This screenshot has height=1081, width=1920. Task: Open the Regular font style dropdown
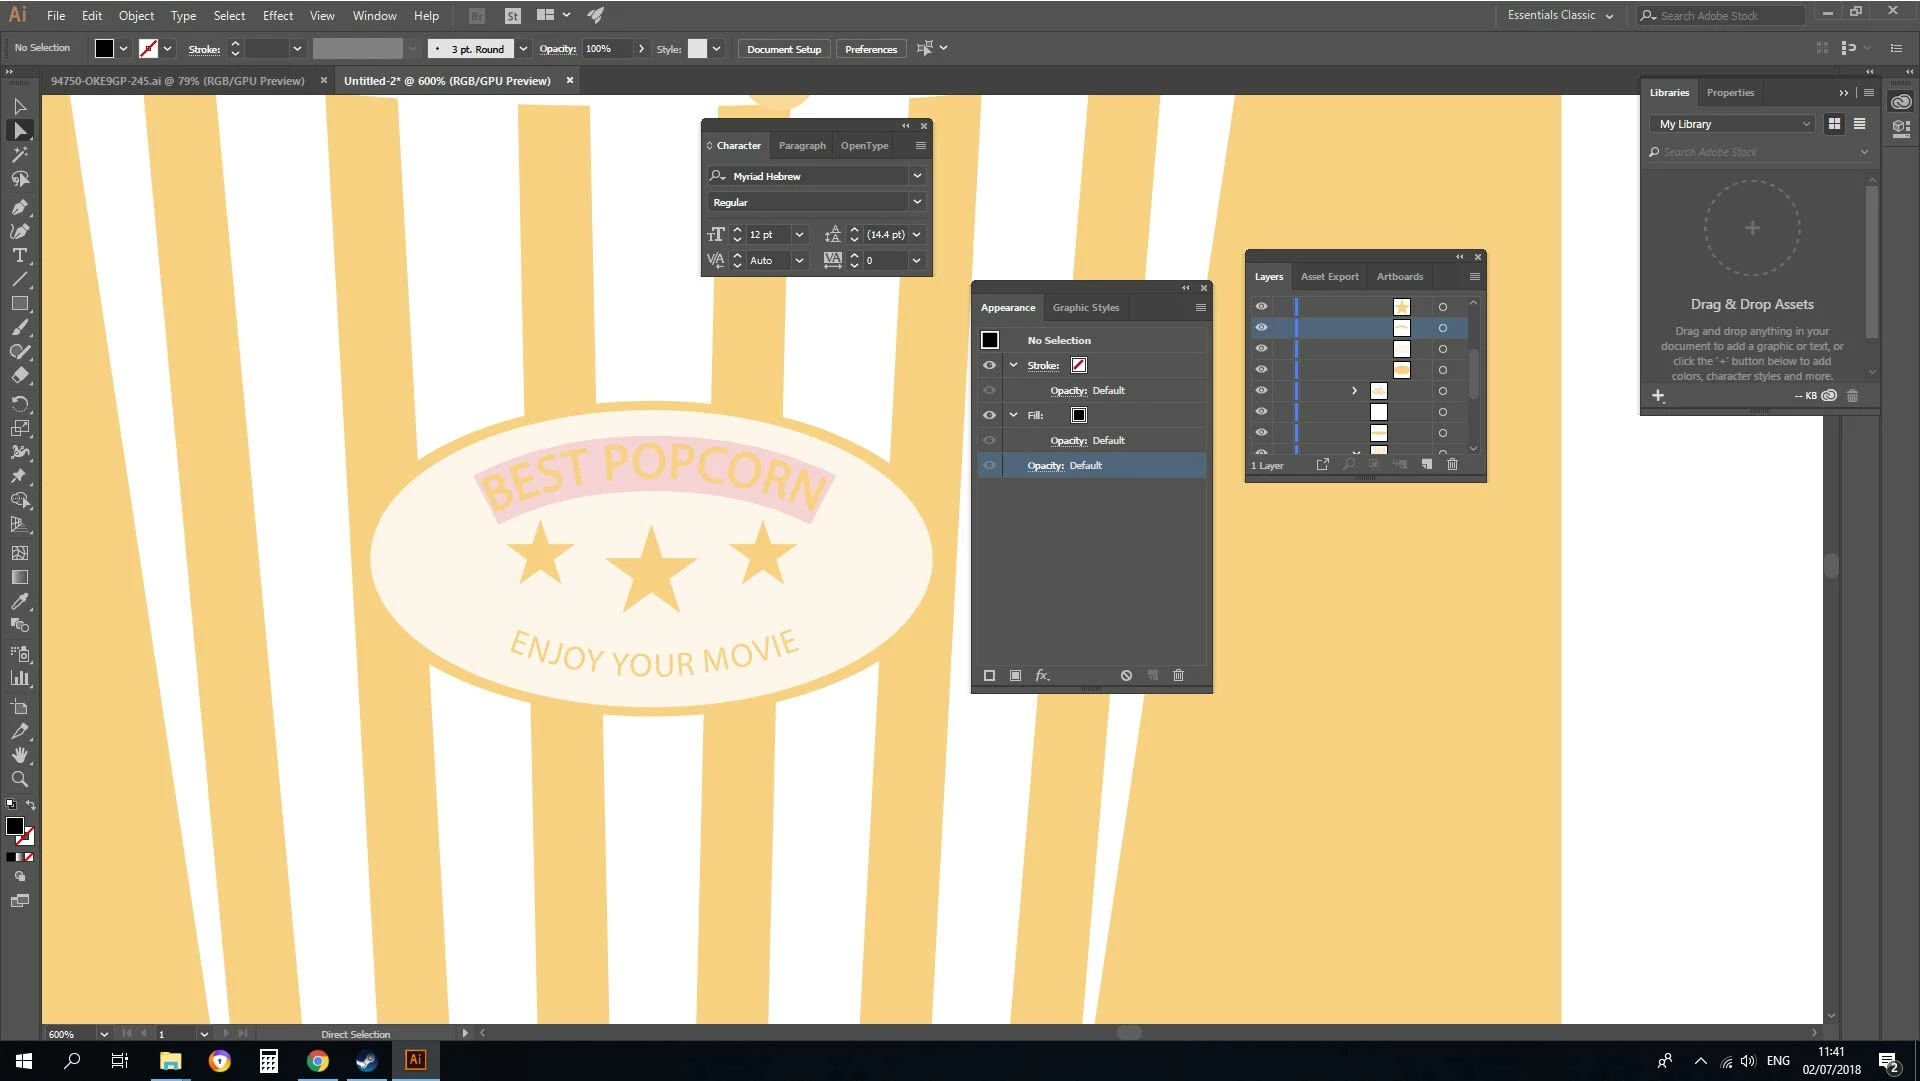click(916, 202)
